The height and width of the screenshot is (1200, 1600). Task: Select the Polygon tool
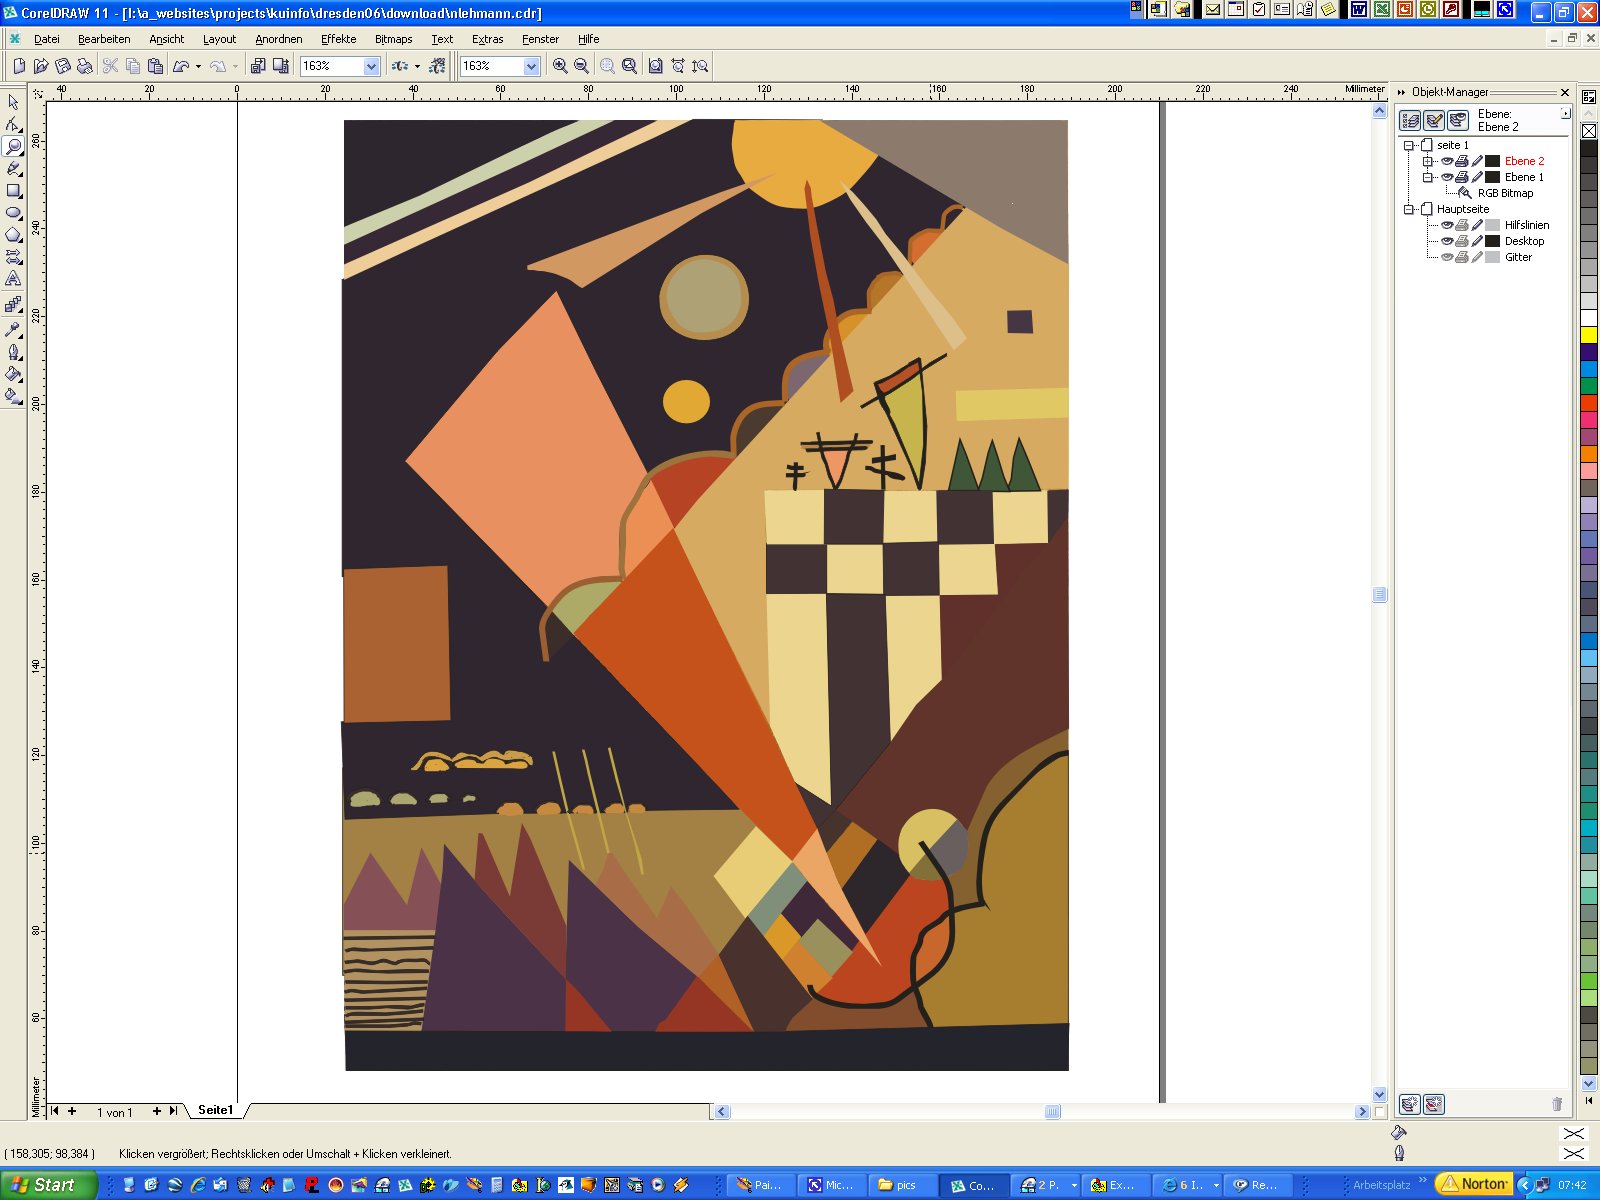tap(13, 234)
